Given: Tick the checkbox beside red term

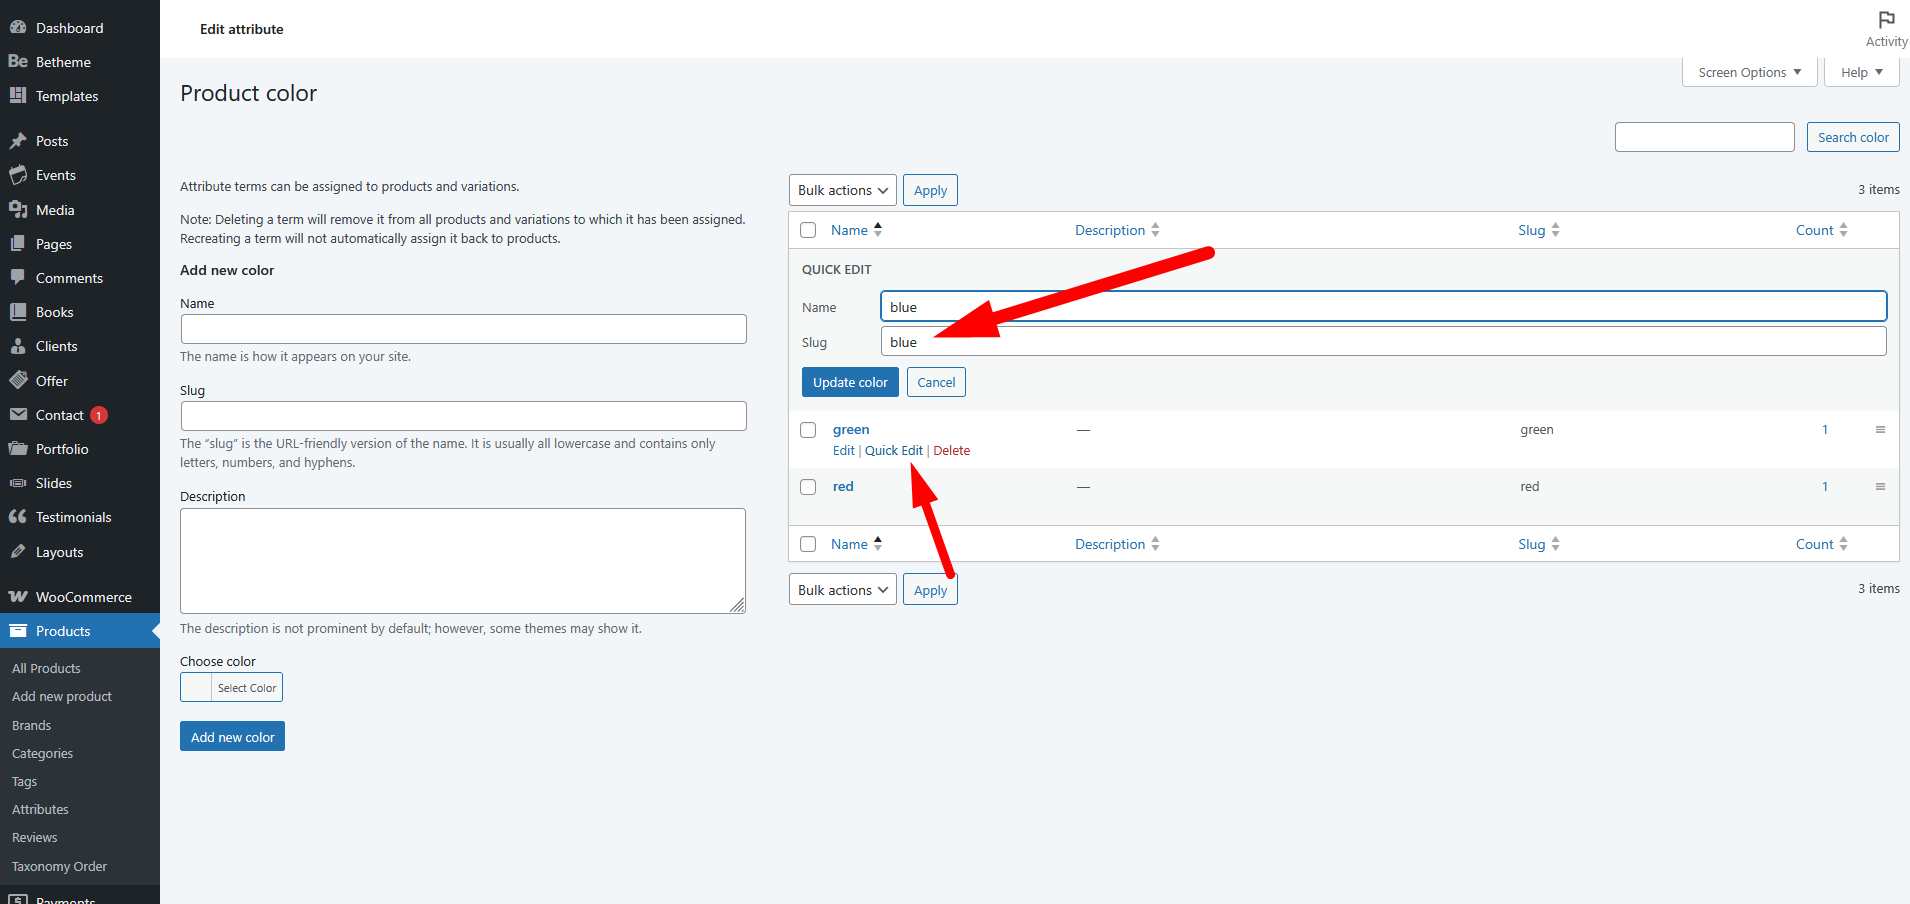Looking at the screenshot, I should point(808,487).
